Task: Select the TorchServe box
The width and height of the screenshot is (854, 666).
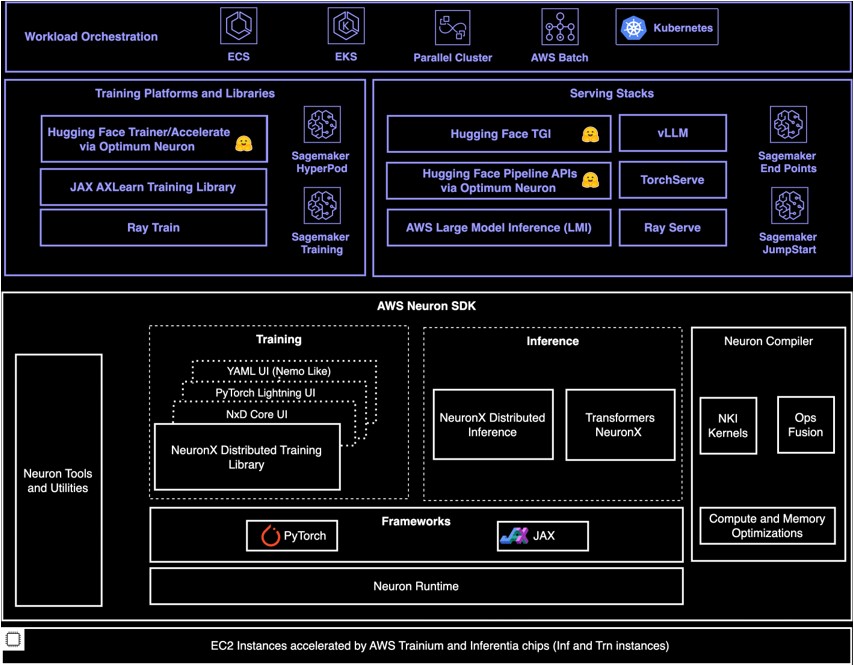Action: 673,180
